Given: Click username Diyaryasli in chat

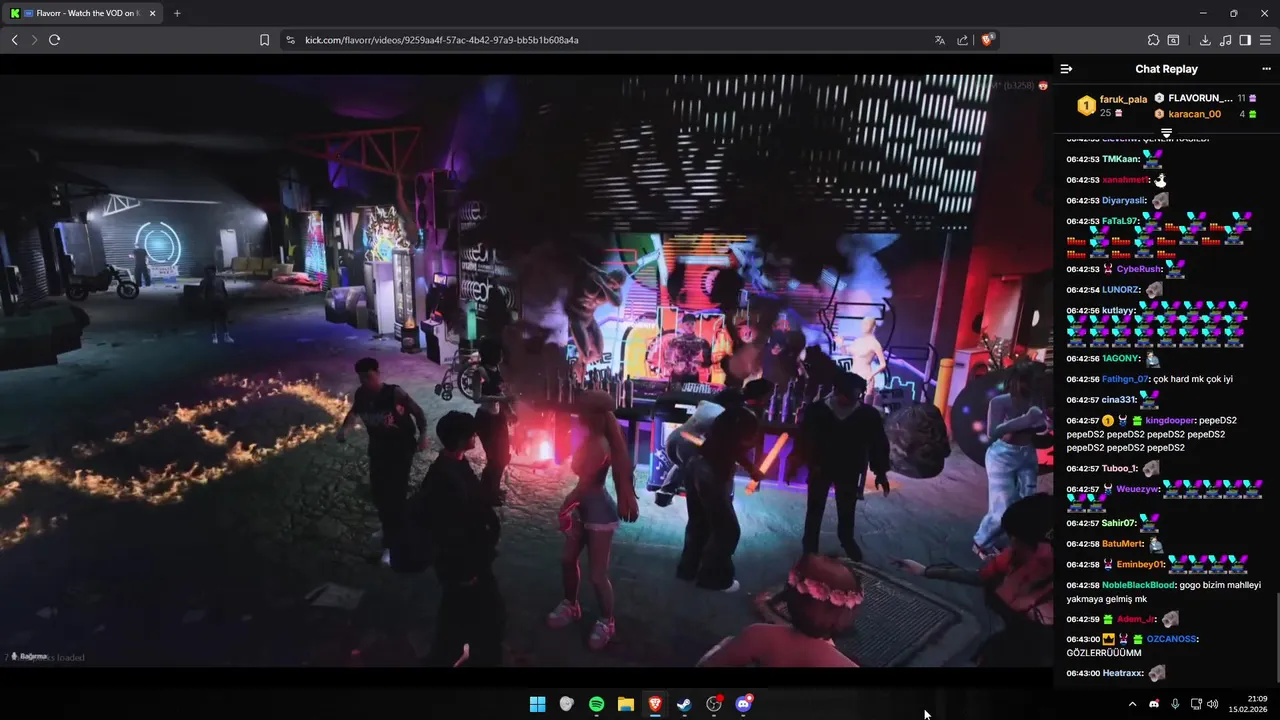Looking at the screenshot, I should coord(1124,200).
